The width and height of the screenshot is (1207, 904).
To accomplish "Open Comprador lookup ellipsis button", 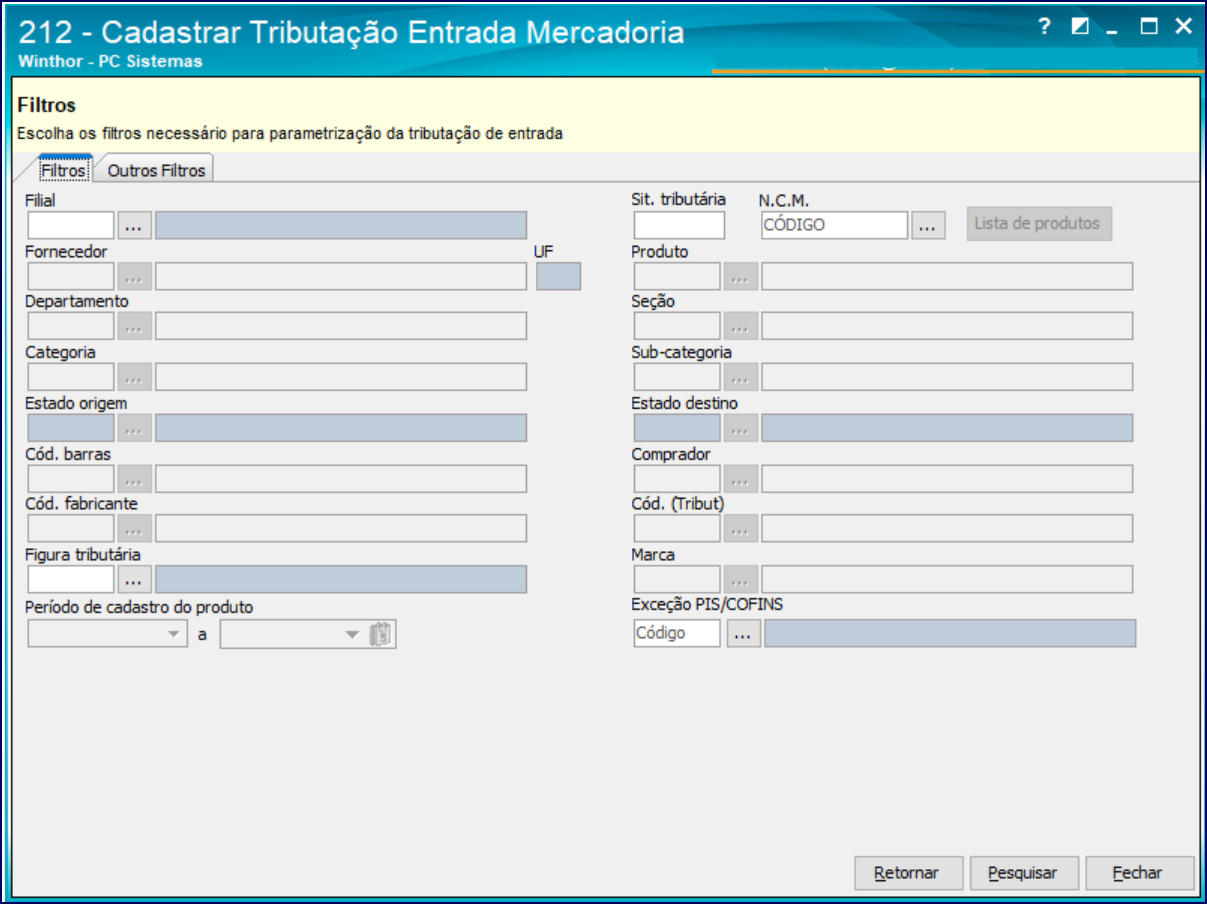I will tap(741, 478).
